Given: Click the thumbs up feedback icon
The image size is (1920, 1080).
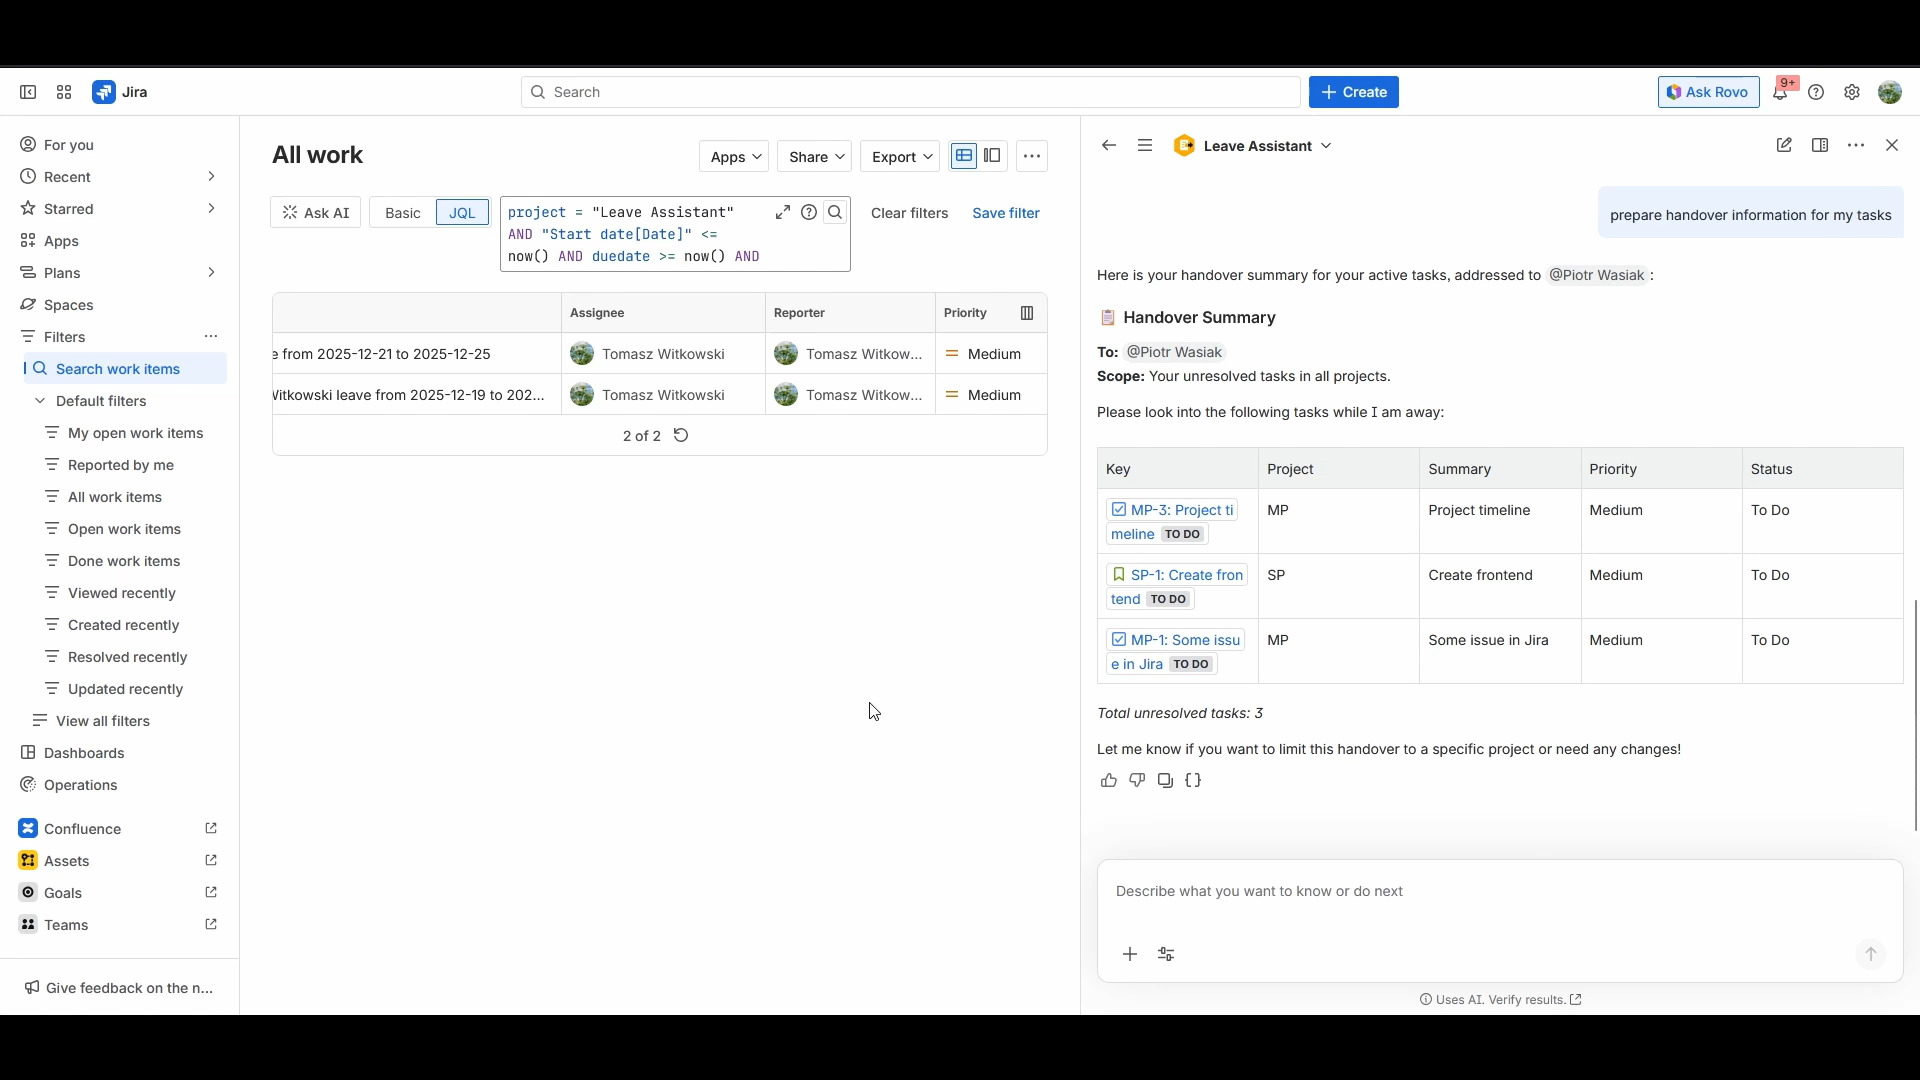Looking at the screenshot, I should (x=1108, y=781).
